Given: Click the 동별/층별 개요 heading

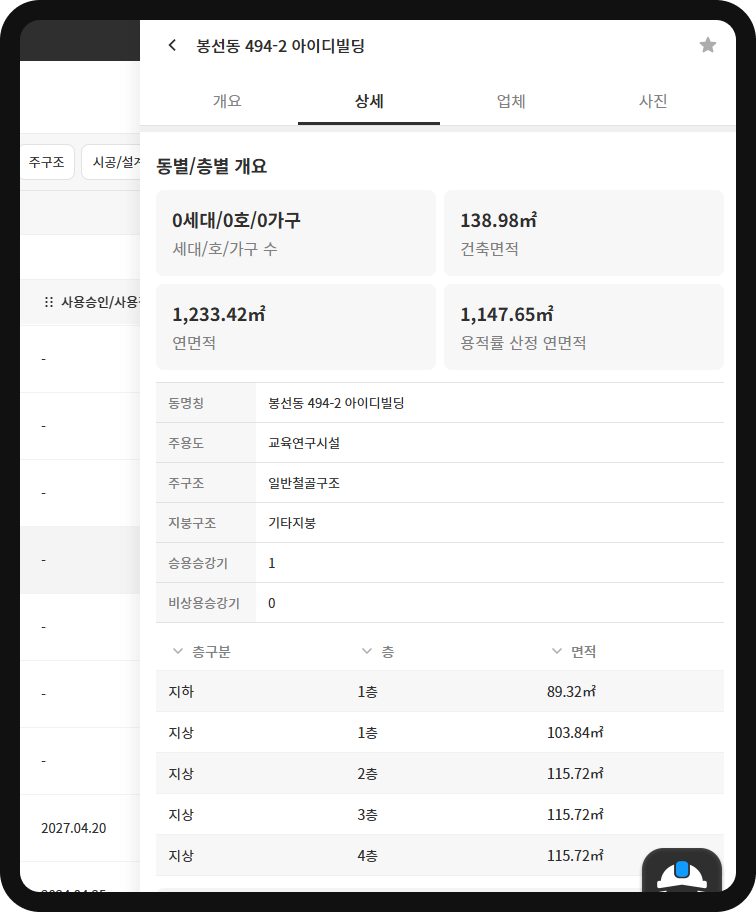Looking at the screenshot, I should point(212,166).
